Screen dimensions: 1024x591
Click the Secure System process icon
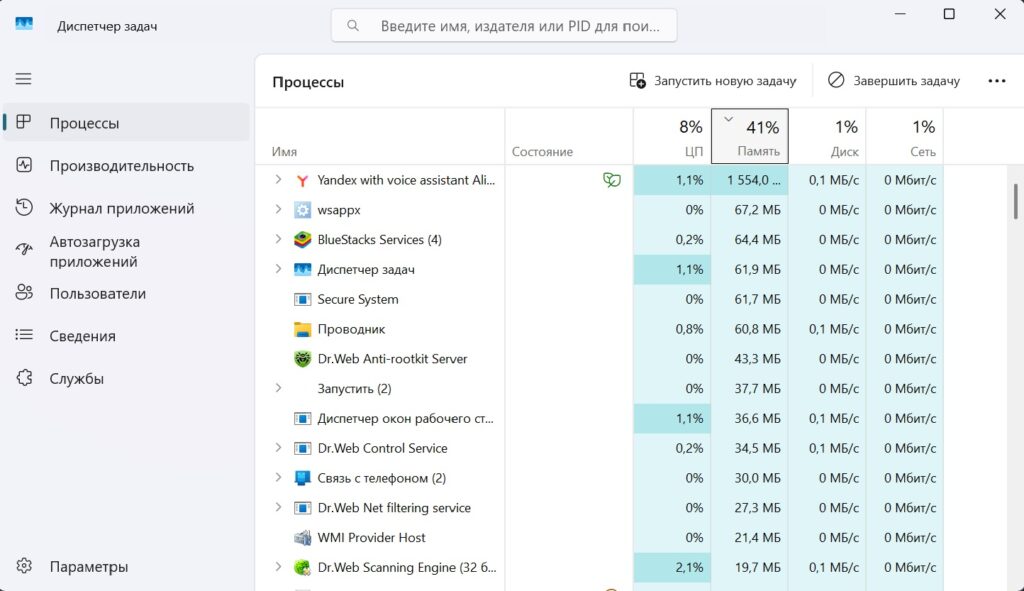tap(302, 299)
